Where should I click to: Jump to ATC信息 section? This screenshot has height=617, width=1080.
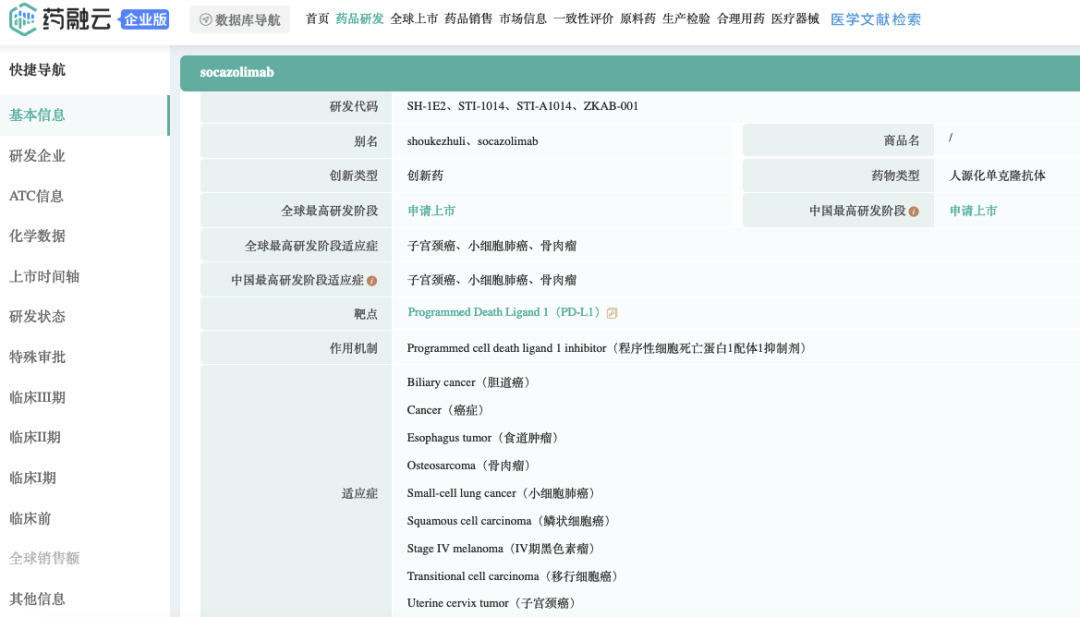pos(36,196)
